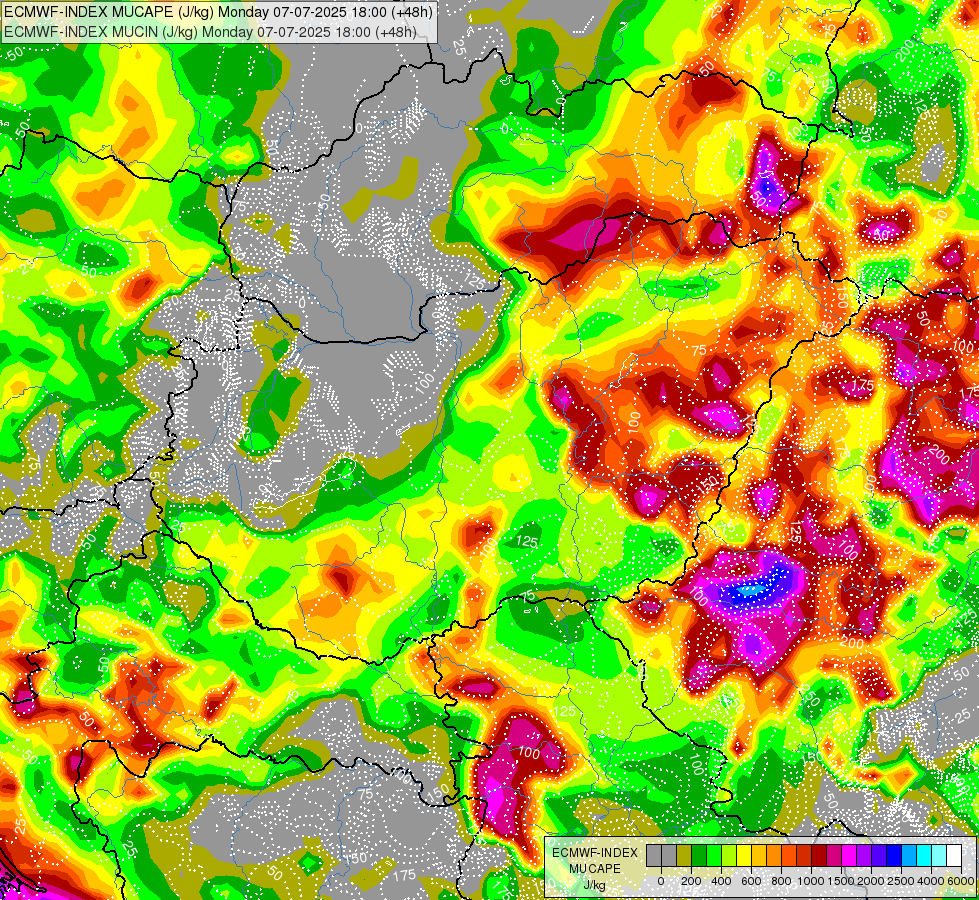Select the dark green legend swatch

click(x=699, y=855)
